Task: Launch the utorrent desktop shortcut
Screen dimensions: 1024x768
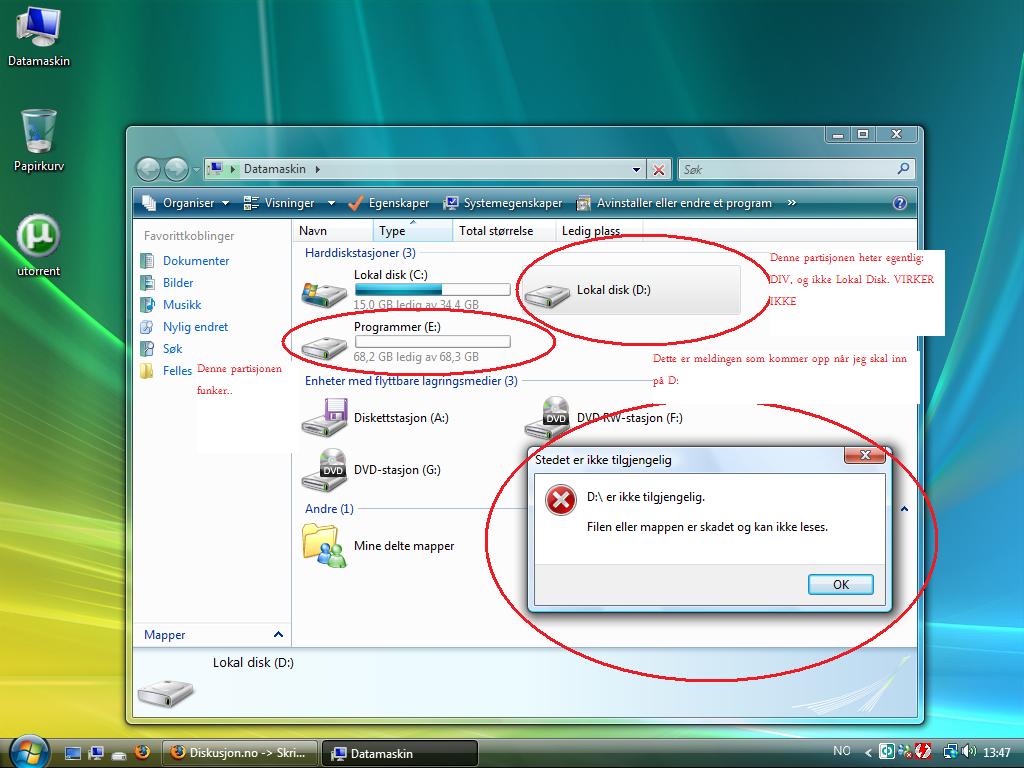Action: [x=39, y=246]
